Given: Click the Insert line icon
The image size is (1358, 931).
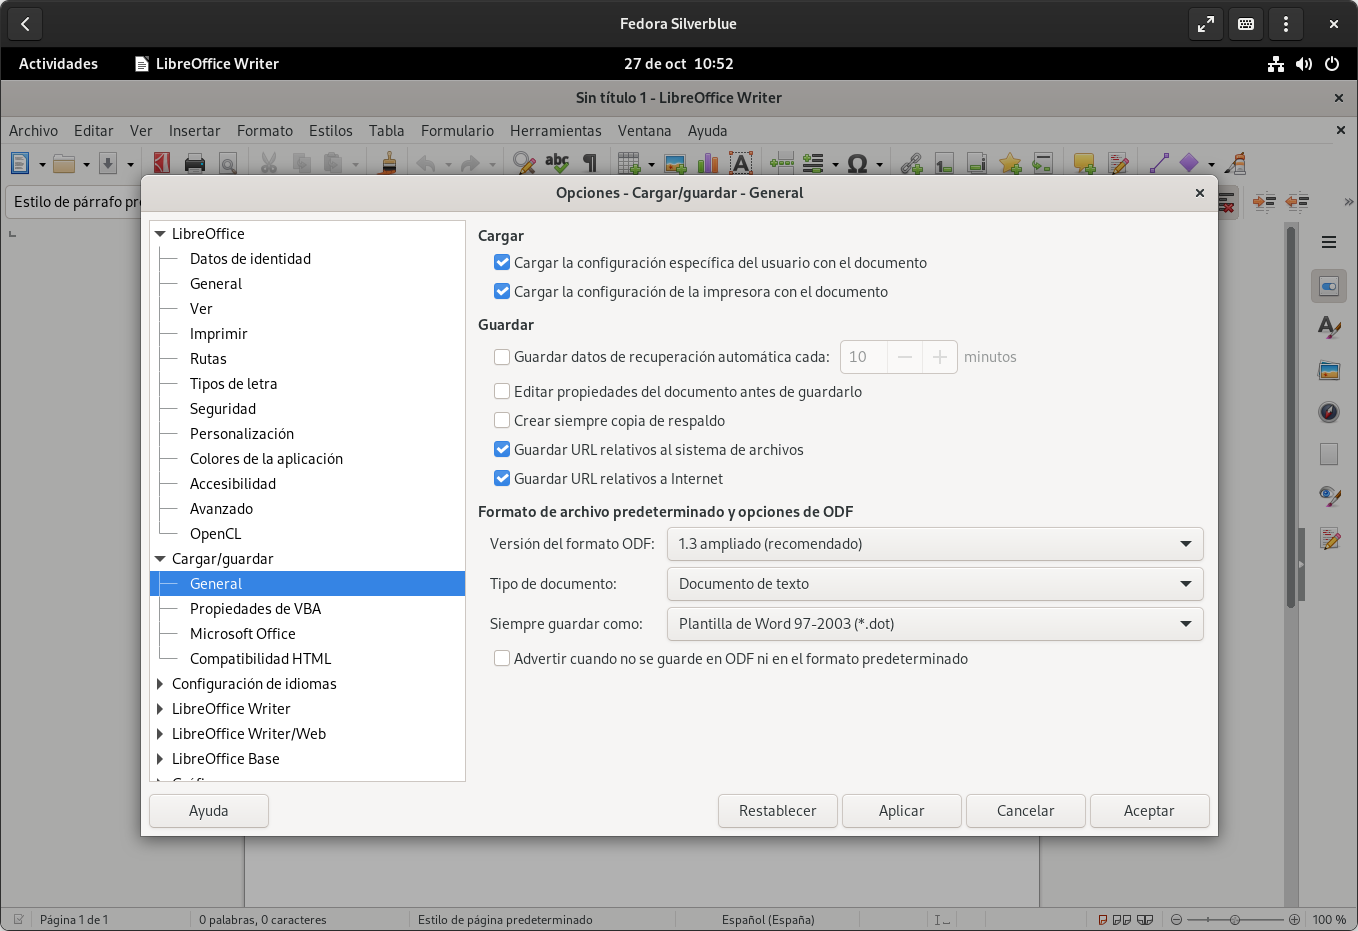Looking at the screenshot, I should pos(1160,163).
